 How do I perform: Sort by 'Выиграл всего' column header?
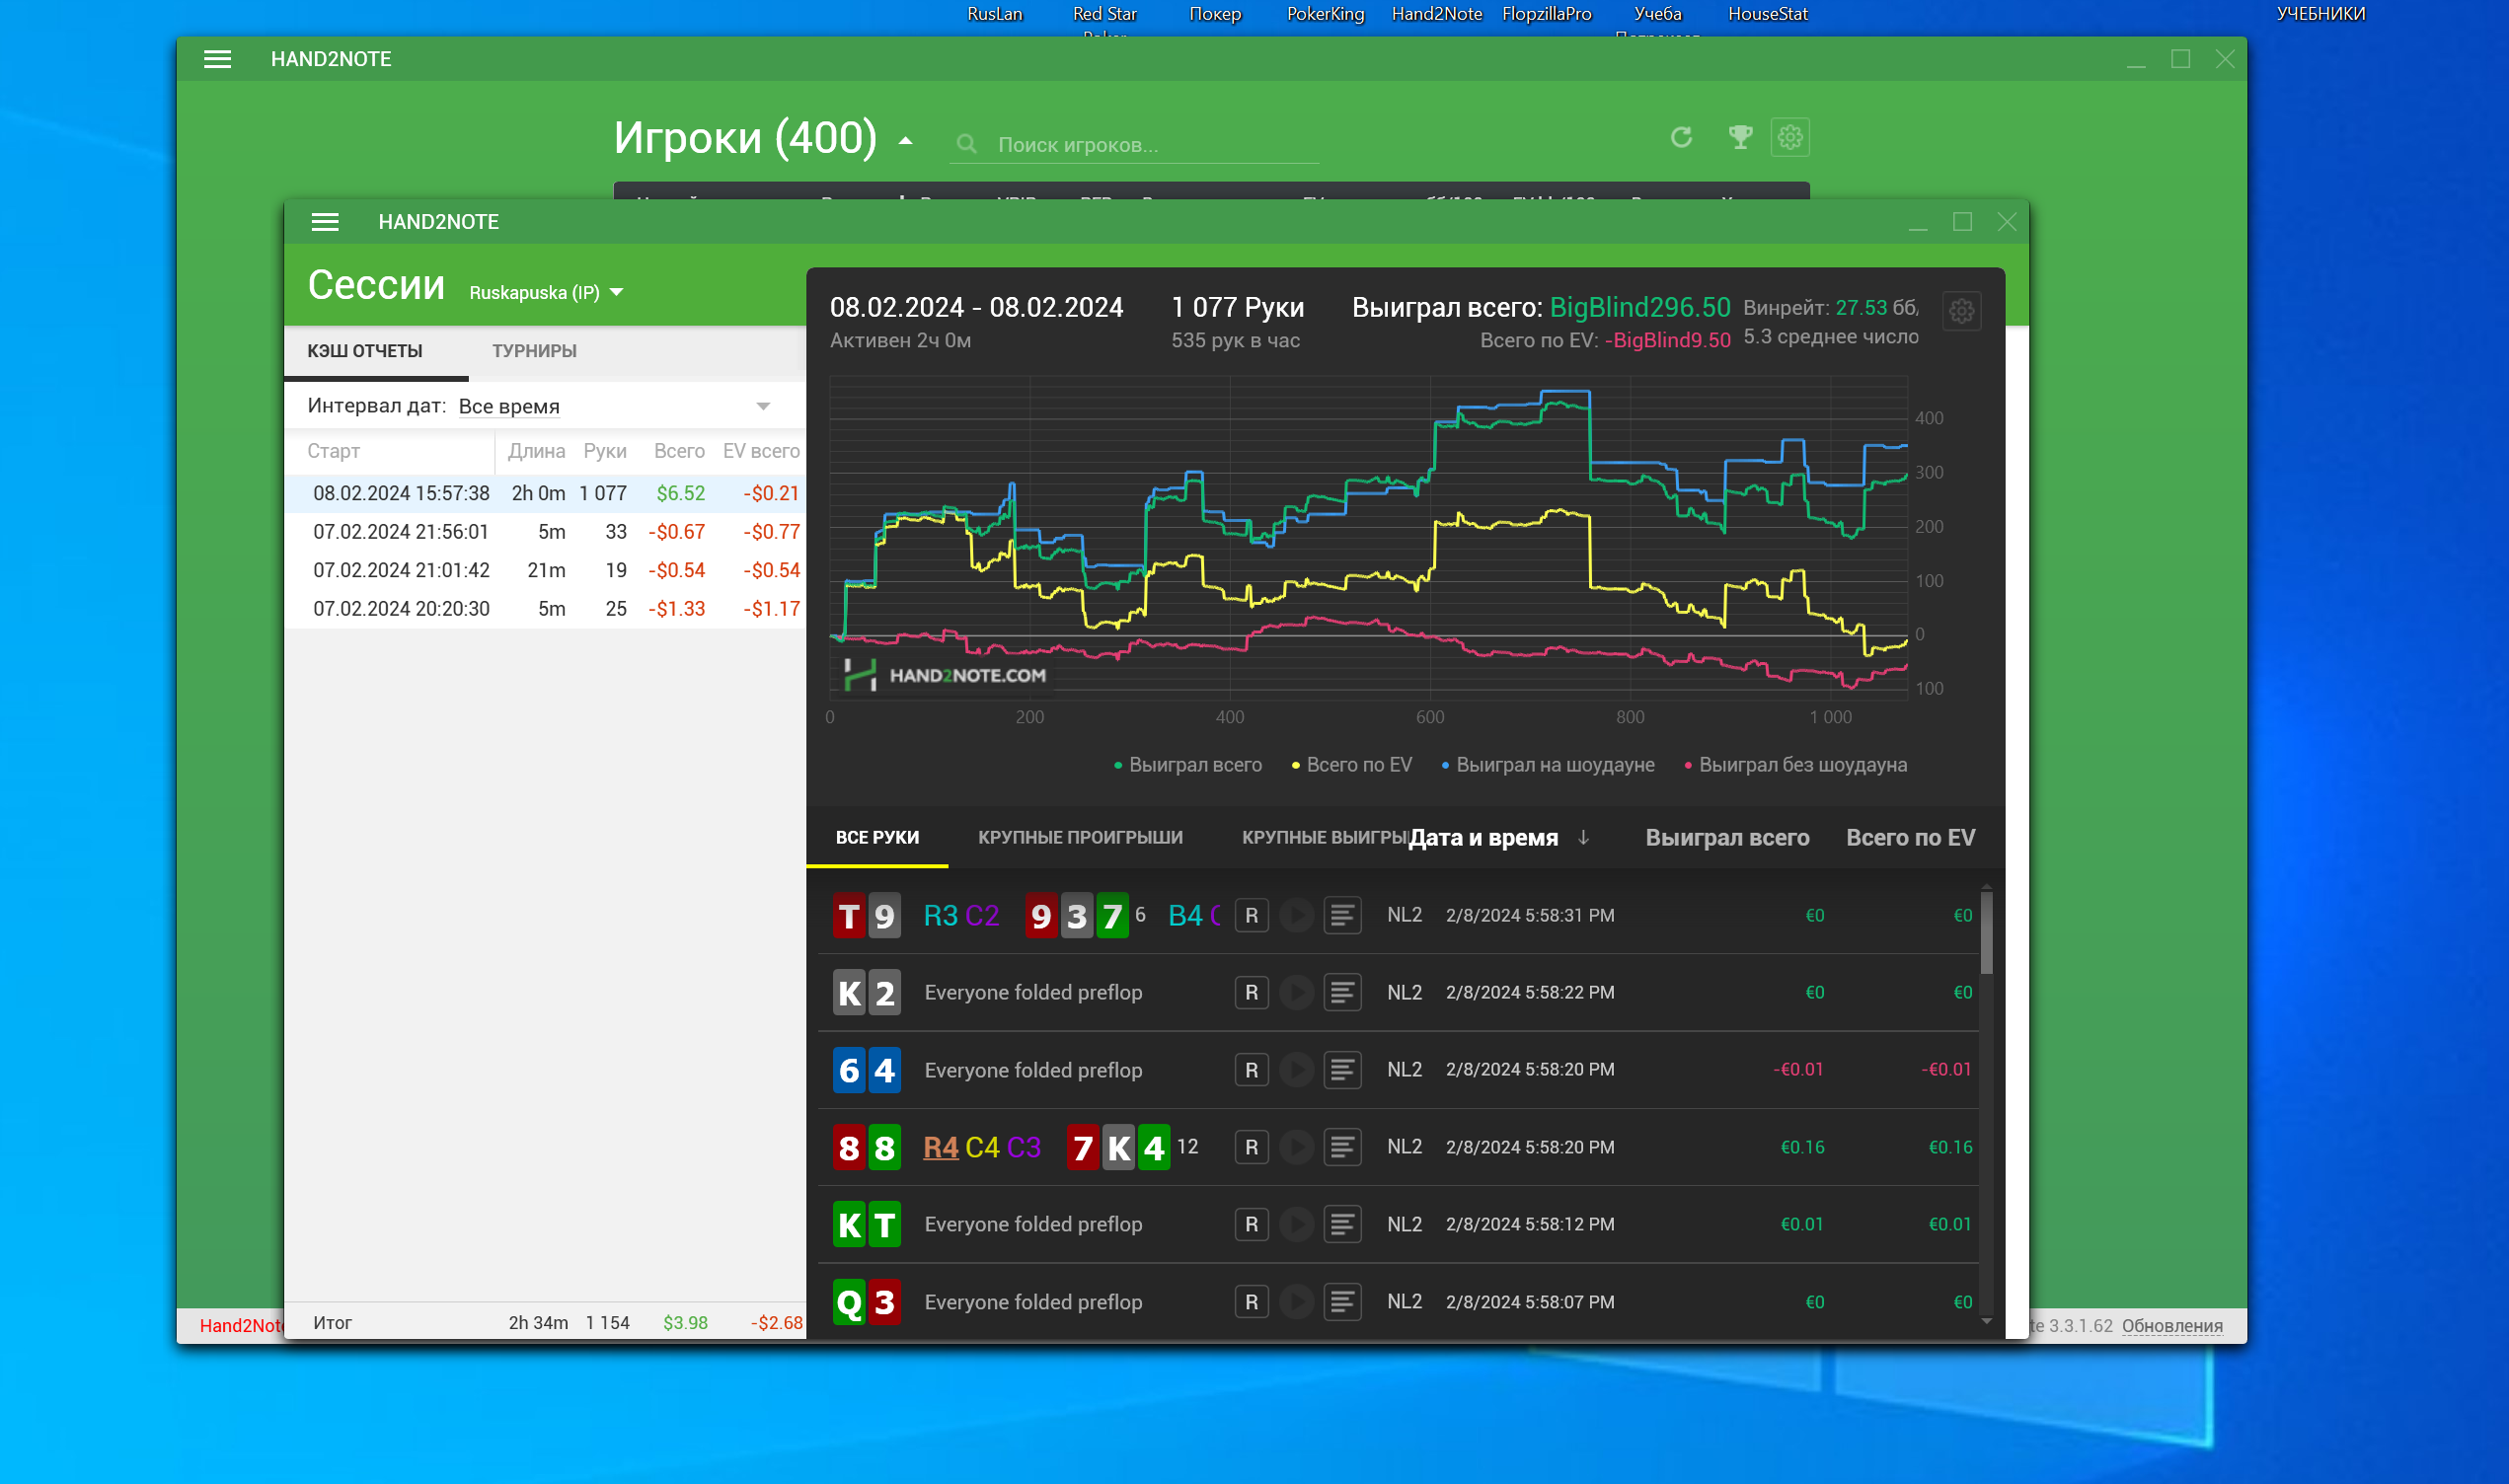click(1727, 838)
